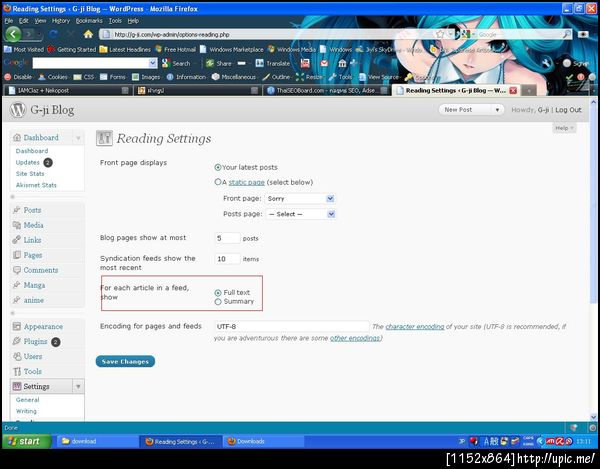
Task: Switch to the IAMClaz + Nekopost tab
Action: tap(68, 91)
